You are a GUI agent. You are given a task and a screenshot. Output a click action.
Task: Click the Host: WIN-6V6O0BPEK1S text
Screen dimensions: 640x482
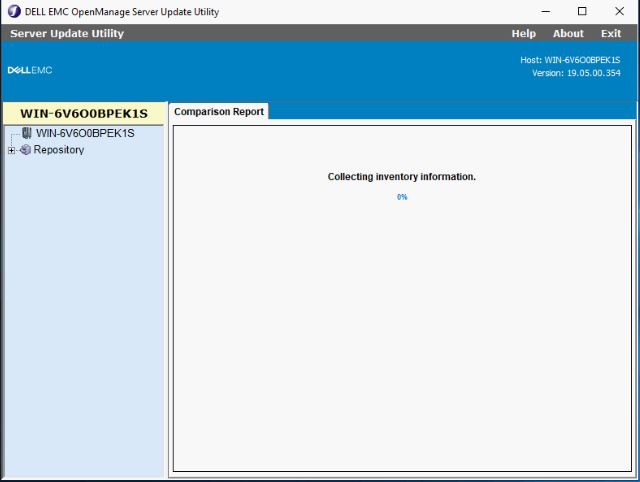click(570, 60)
